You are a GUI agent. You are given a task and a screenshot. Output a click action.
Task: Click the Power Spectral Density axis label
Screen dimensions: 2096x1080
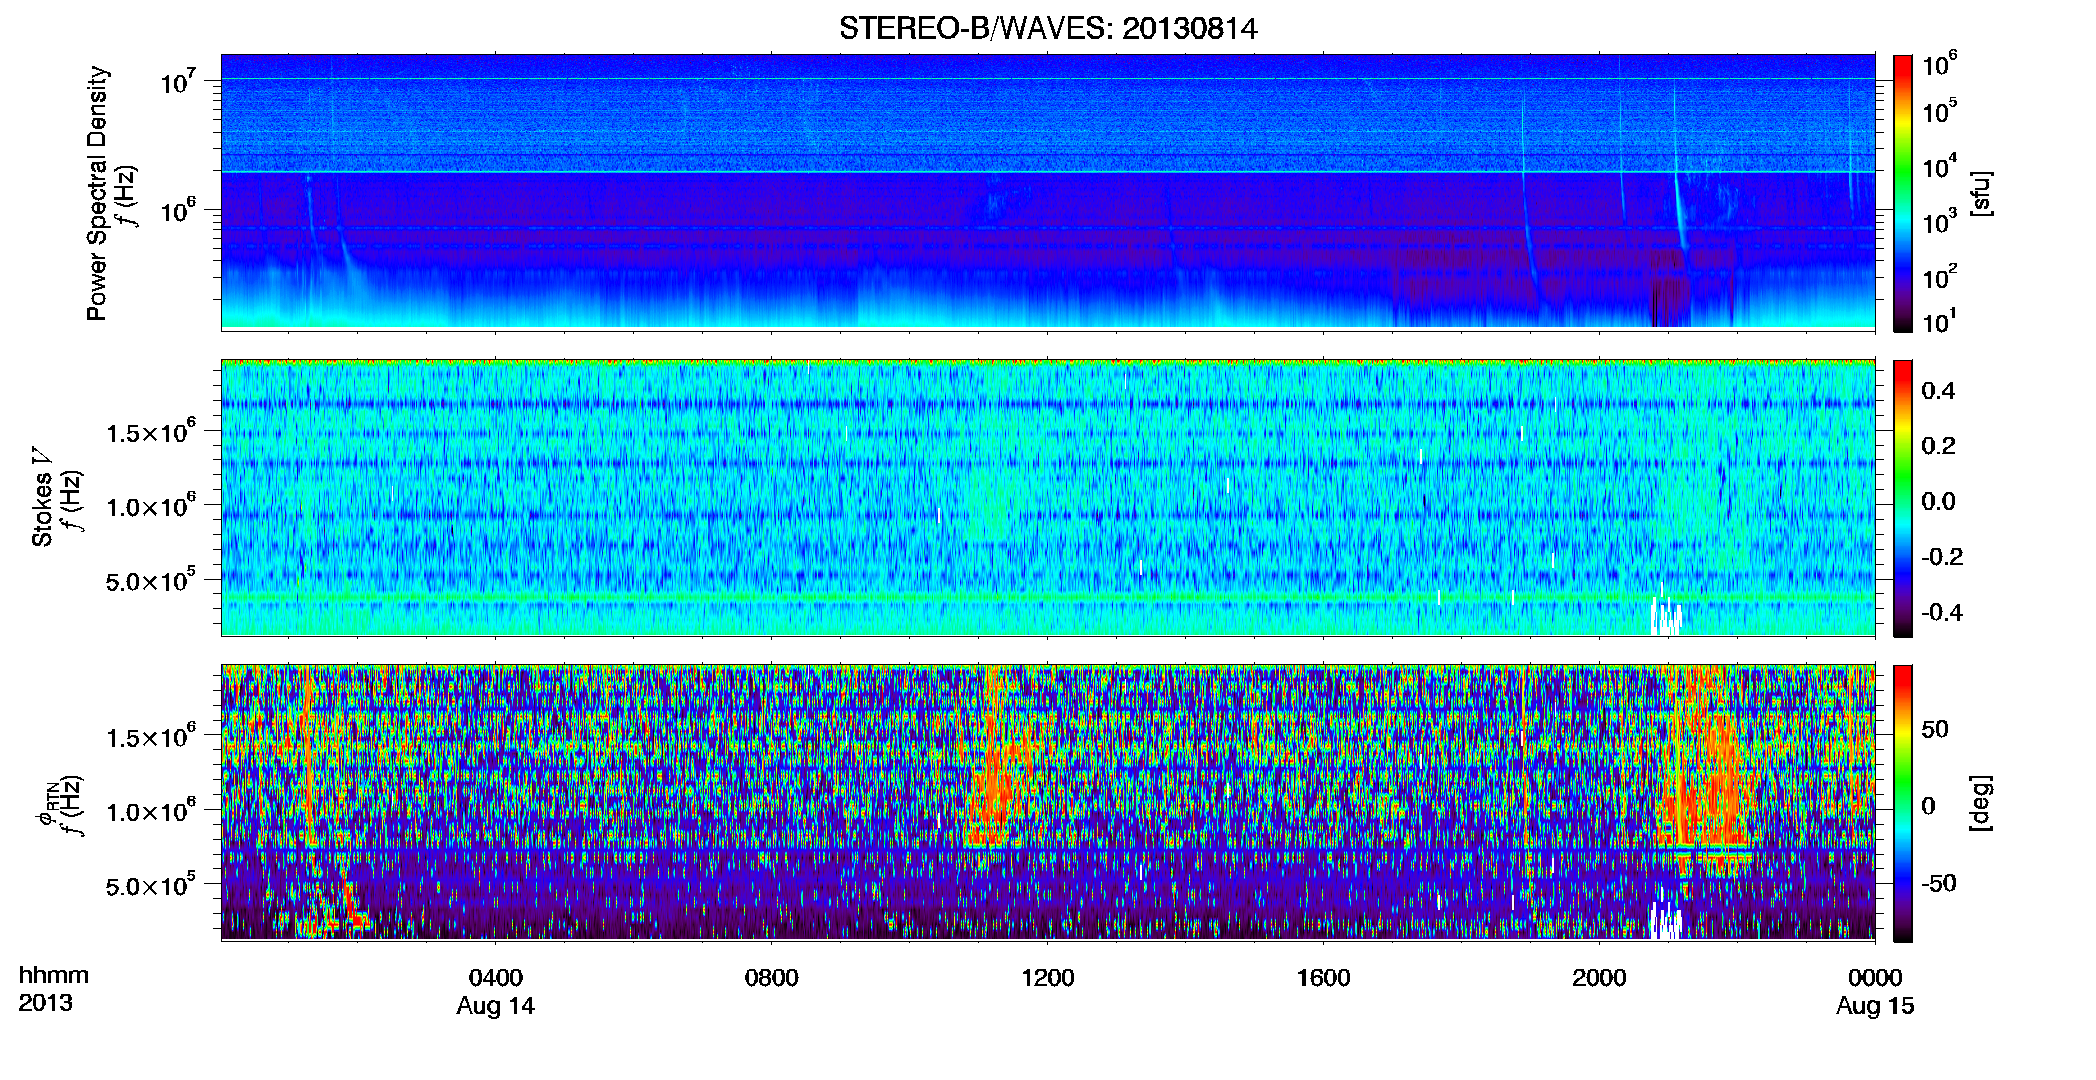click(x=97, y=194)
